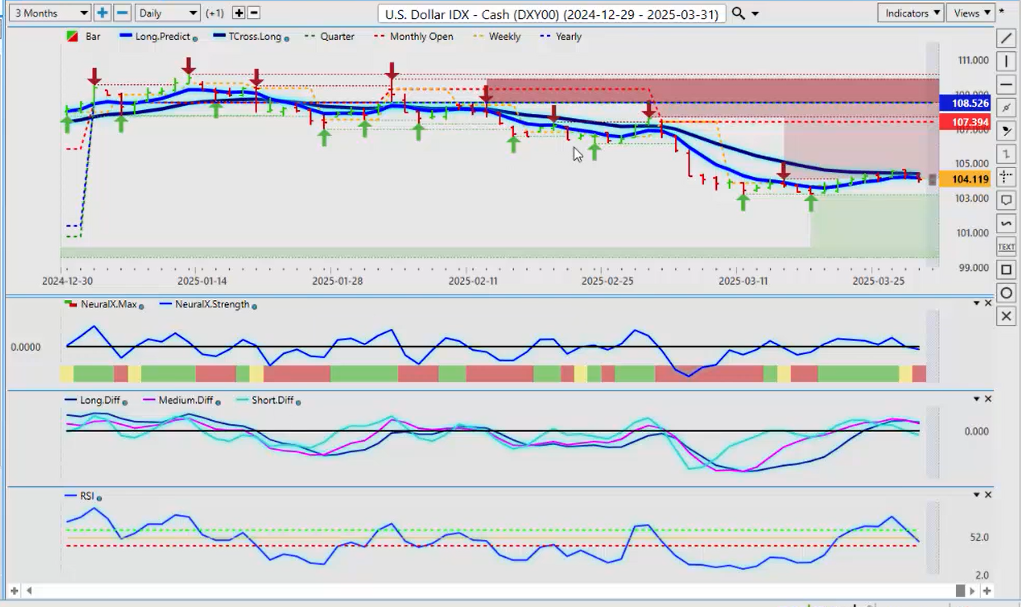Viewport: 1021px width, 607px height.
Task: Select the ellipse shape tool
Action: point(1007,293)
